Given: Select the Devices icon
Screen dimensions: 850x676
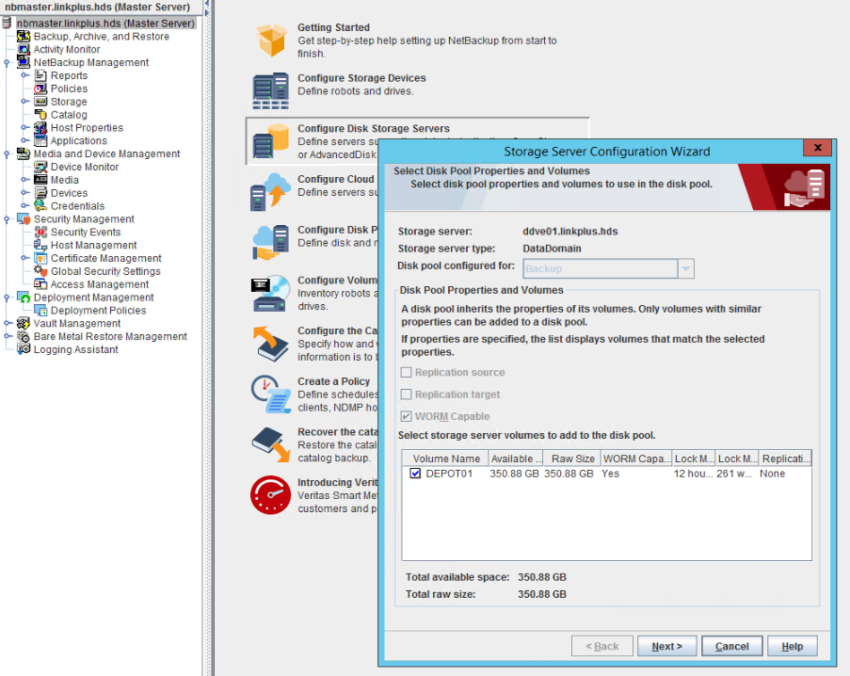Looking at the screenshot, I should pos(41,193).
